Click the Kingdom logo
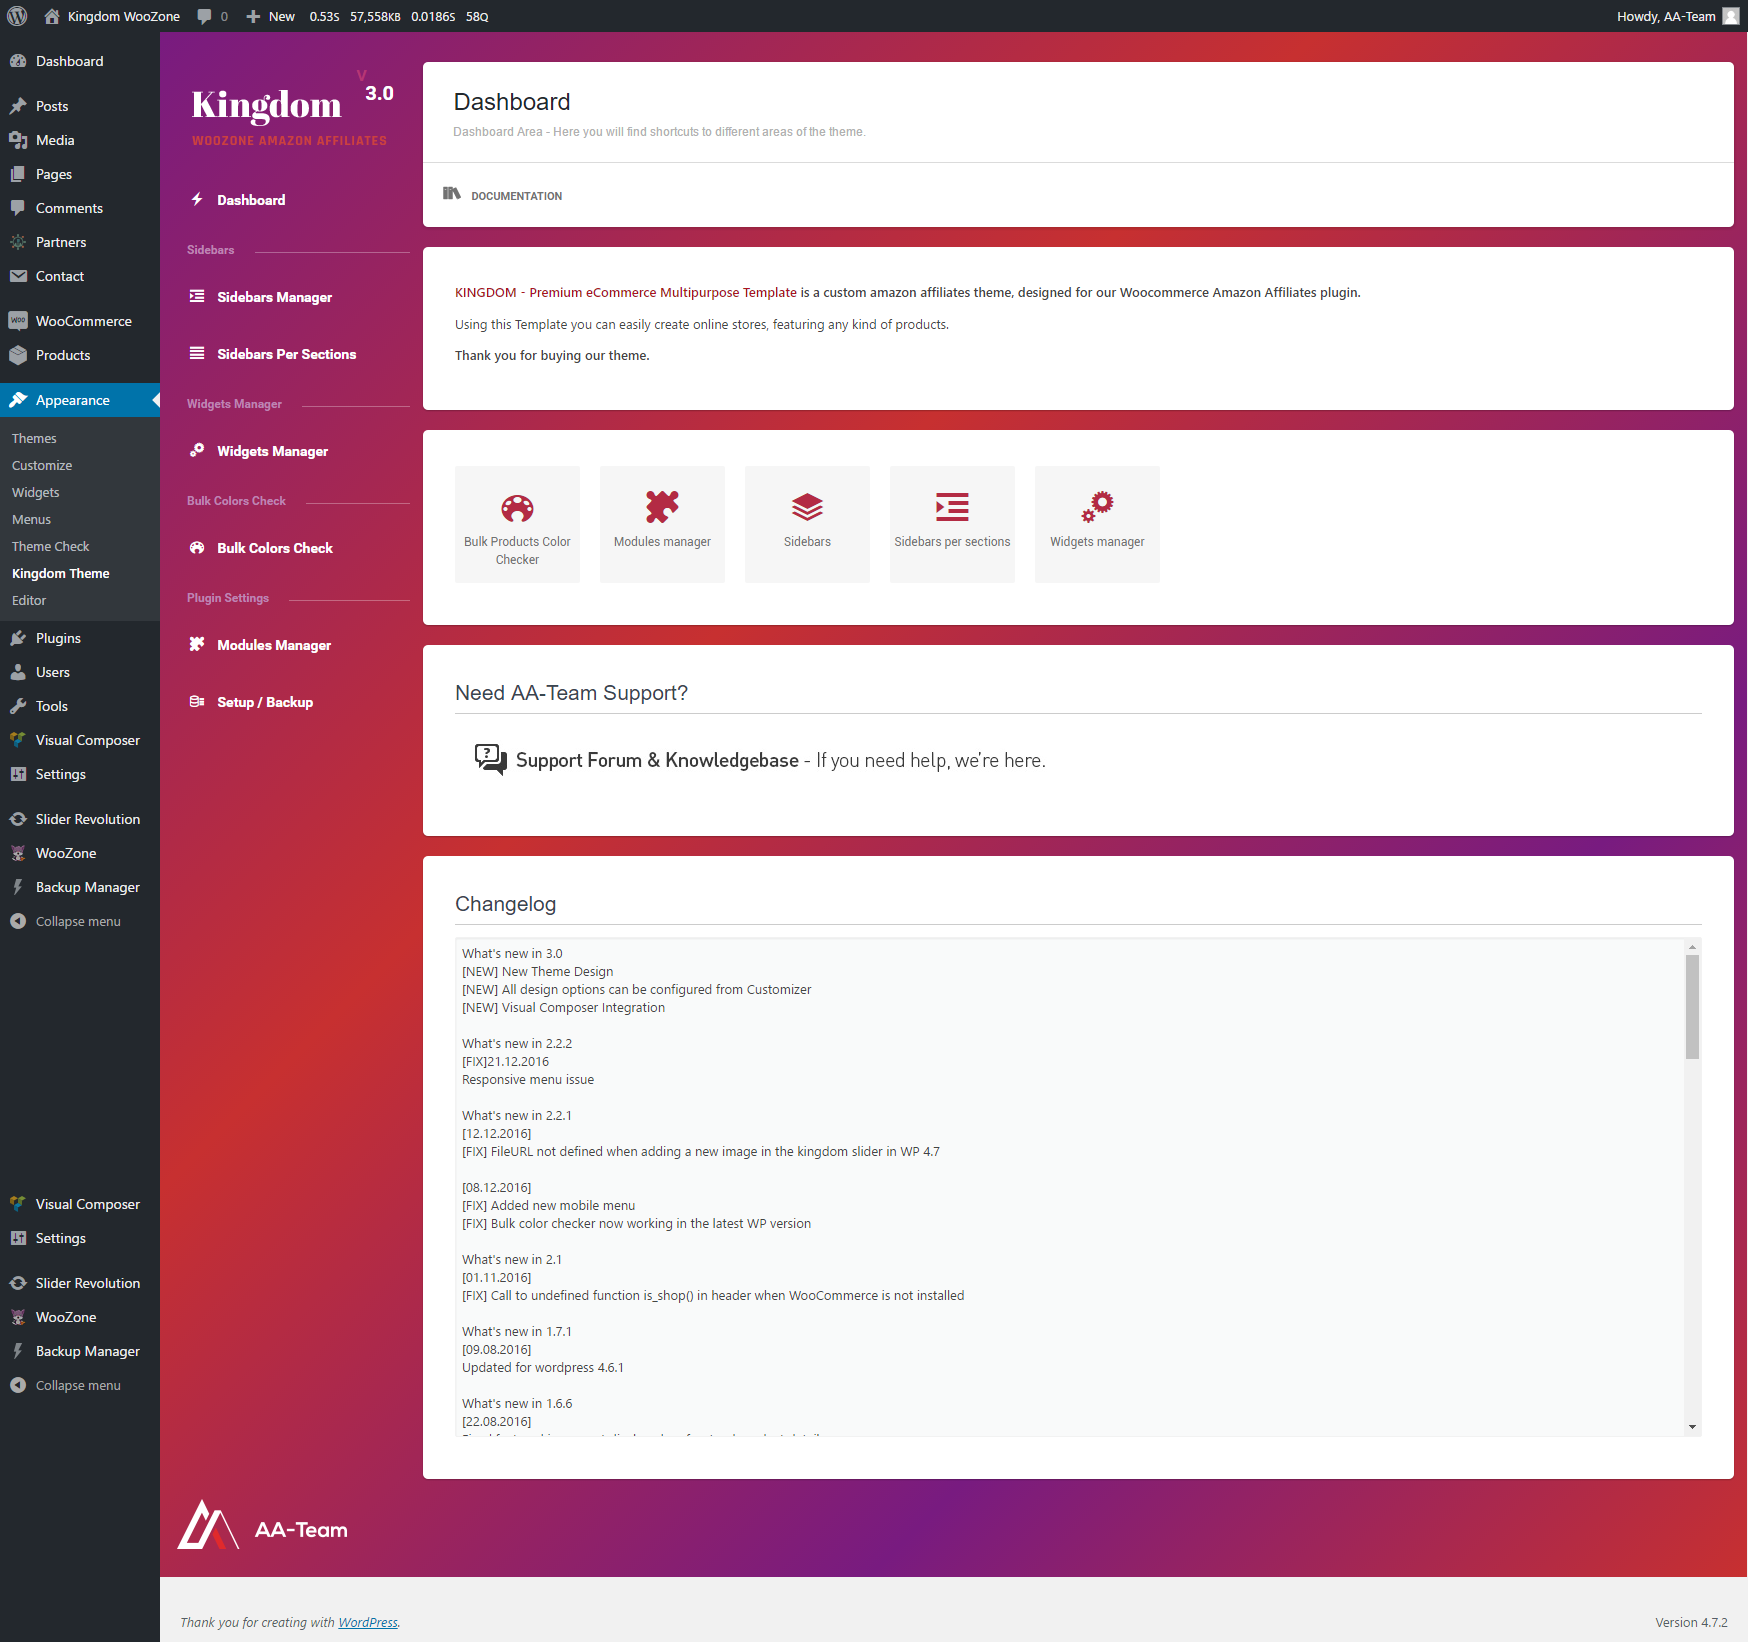Screen dimensions: 1748x1642 [x=290, y=110]
